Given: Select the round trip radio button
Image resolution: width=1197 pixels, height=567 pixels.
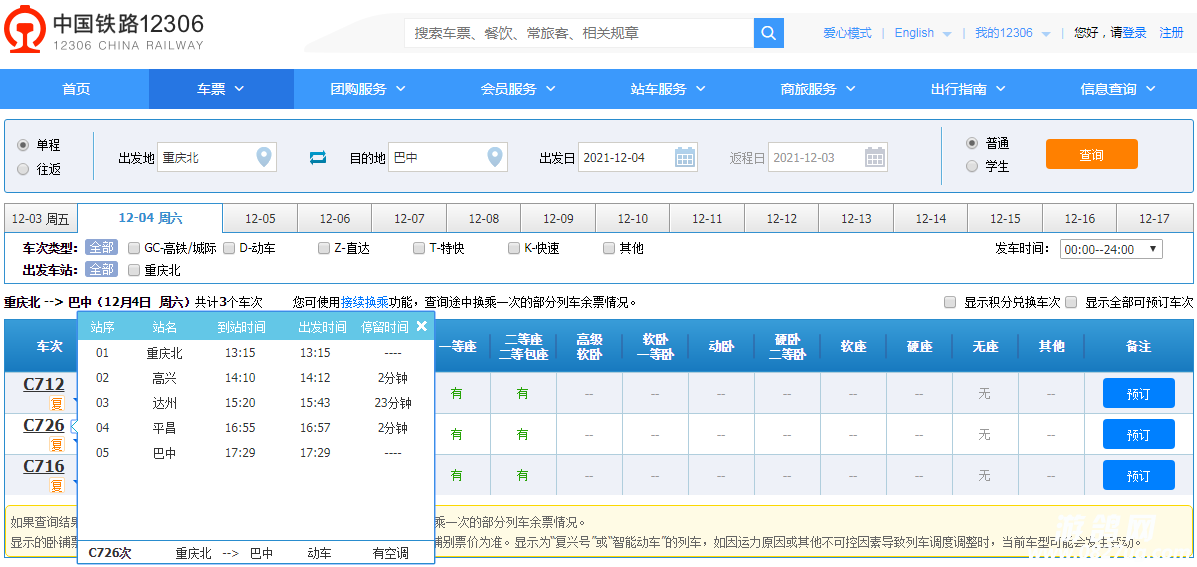Looking at the screenshot, I should tap(23, 169).
